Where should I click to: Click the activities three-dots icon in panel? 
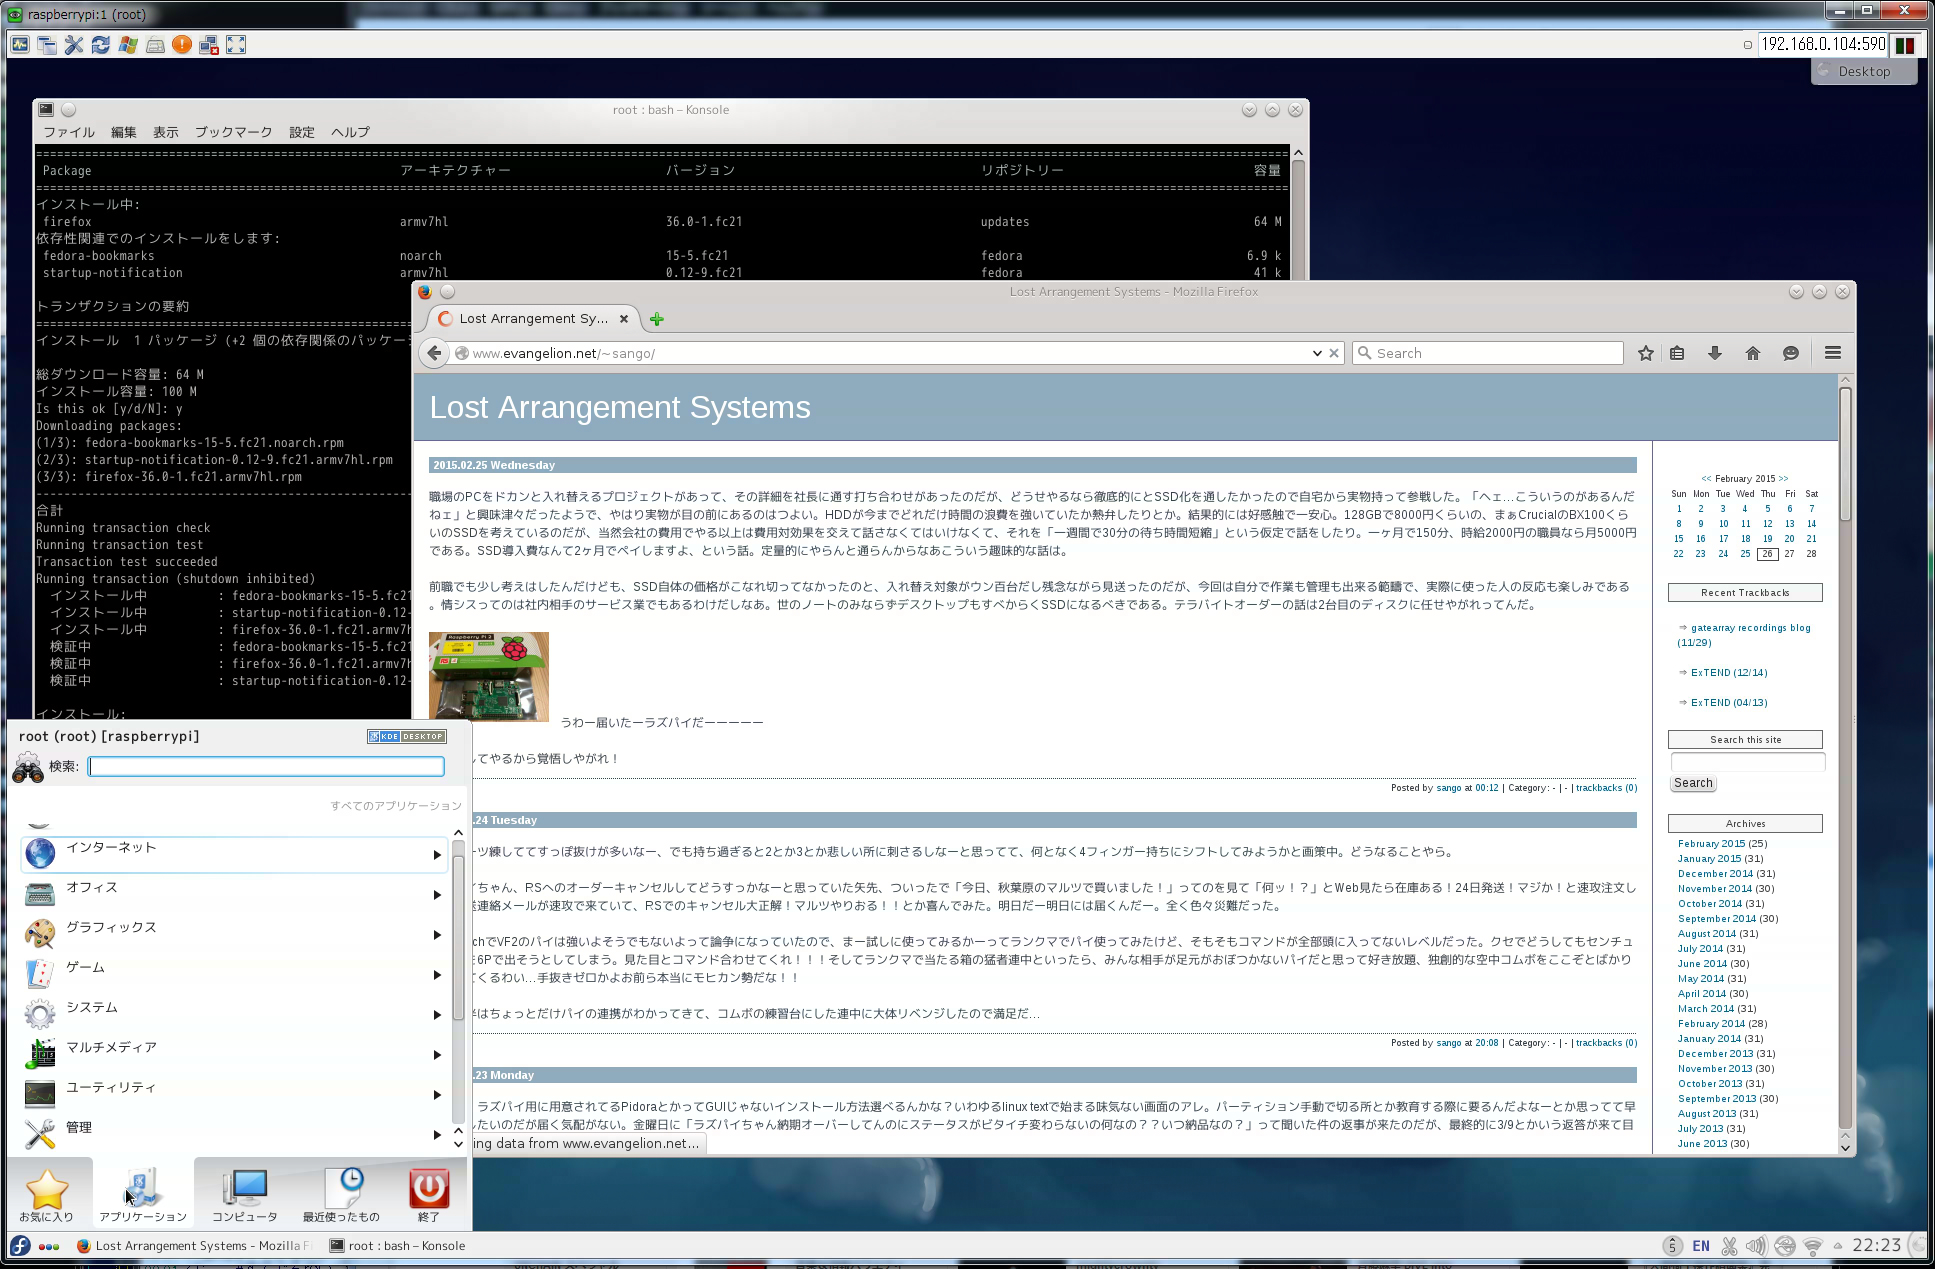(49, 1246)
